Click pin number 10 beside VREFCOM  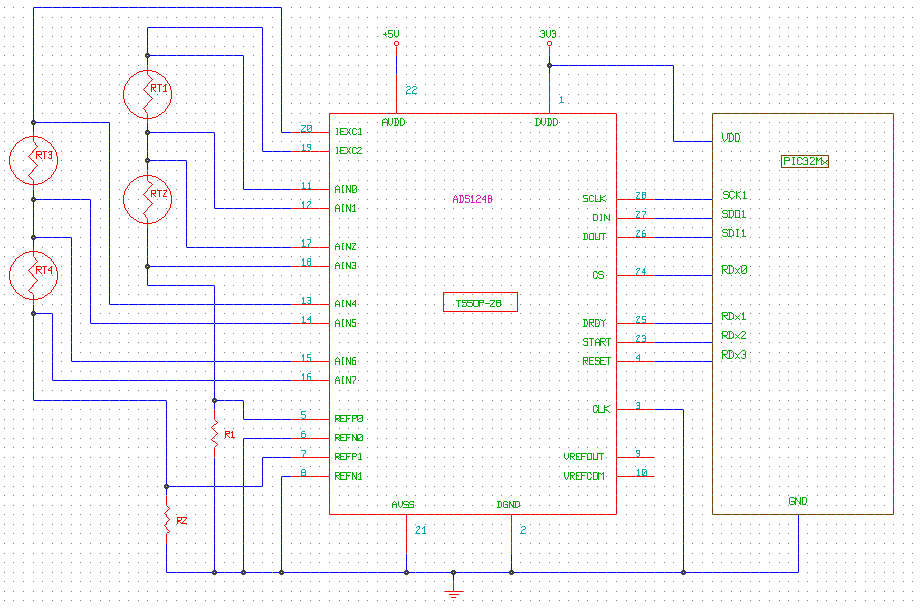pyautogui.click(x=641, y=473)
